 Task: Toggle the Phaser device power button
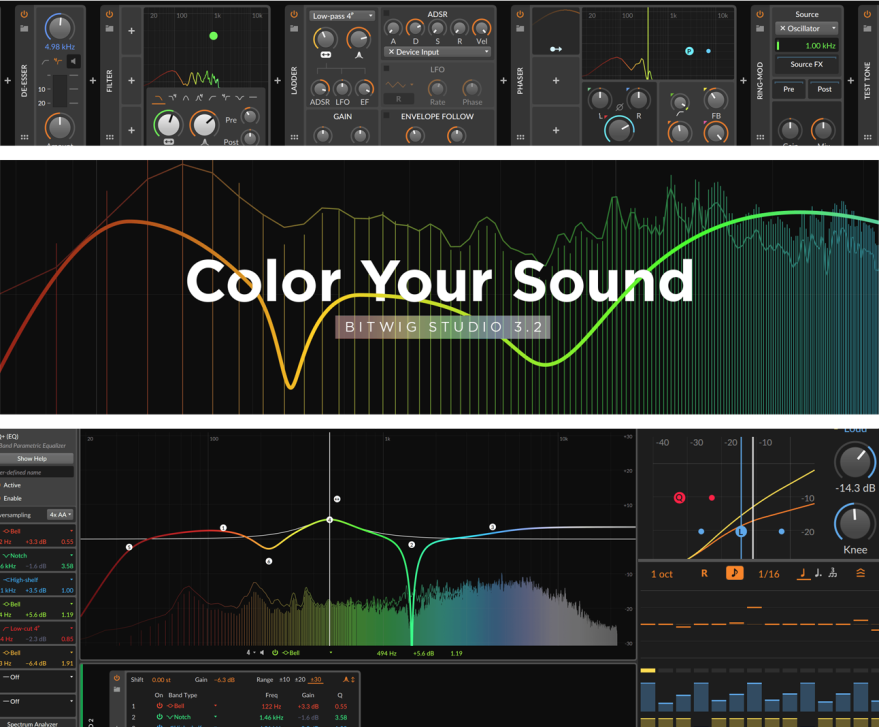pos(519,14)
